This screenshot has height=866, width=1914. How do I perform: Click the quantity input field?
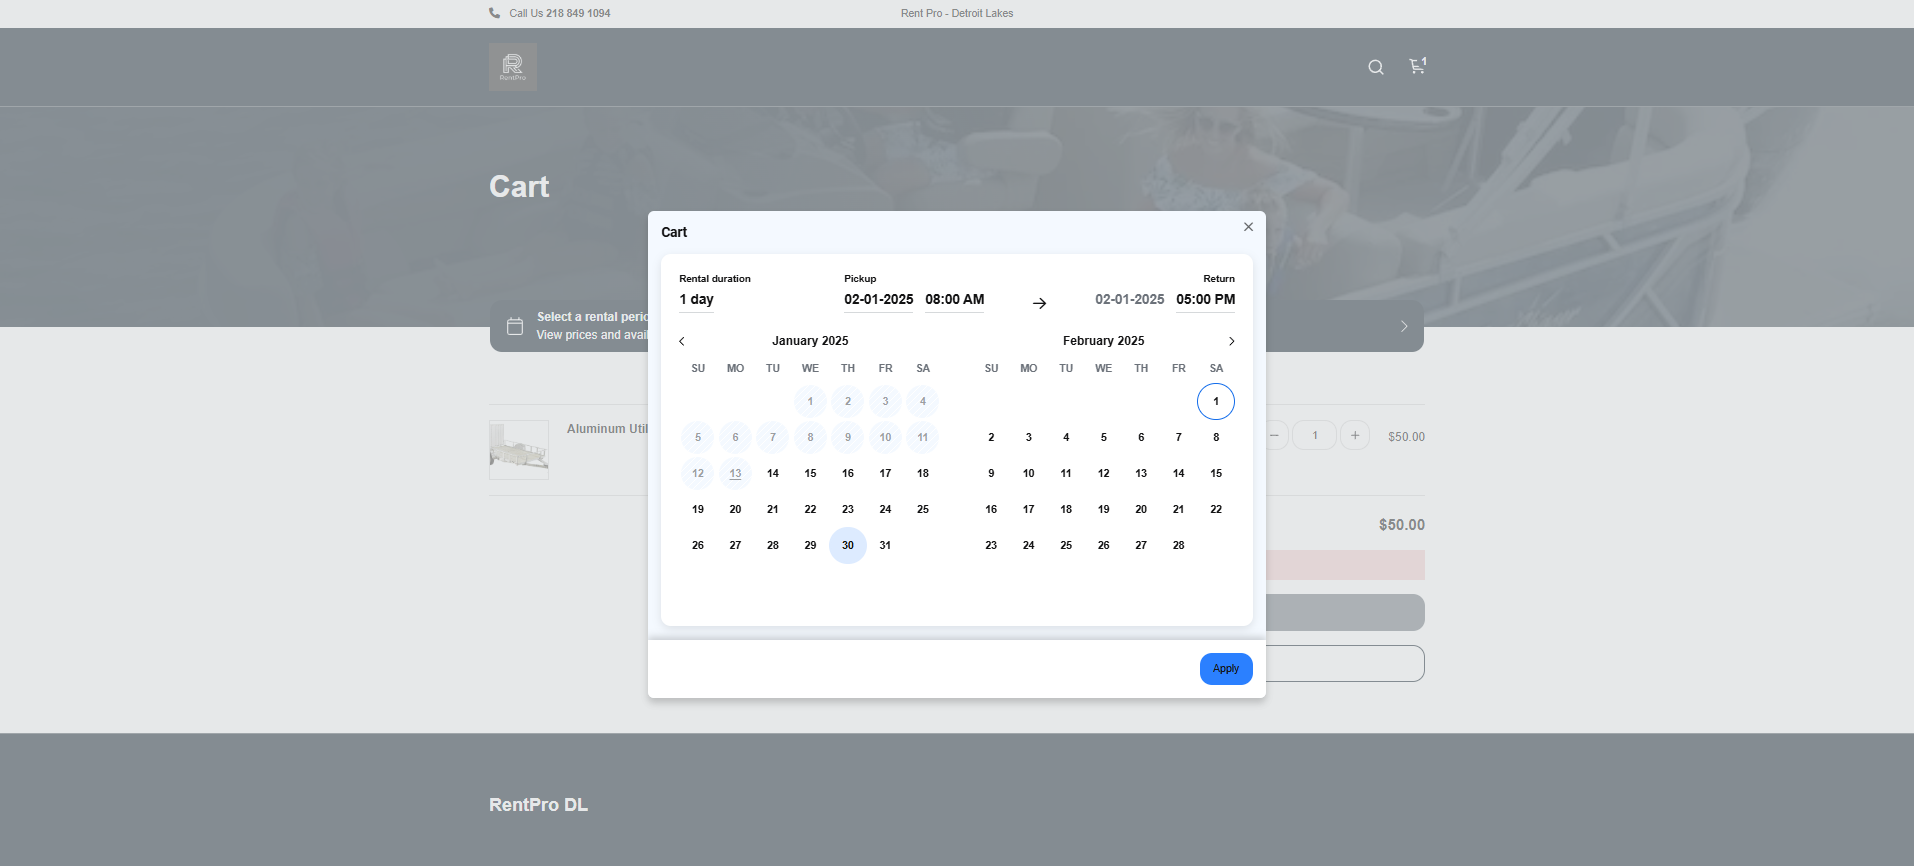(1314, 435)
